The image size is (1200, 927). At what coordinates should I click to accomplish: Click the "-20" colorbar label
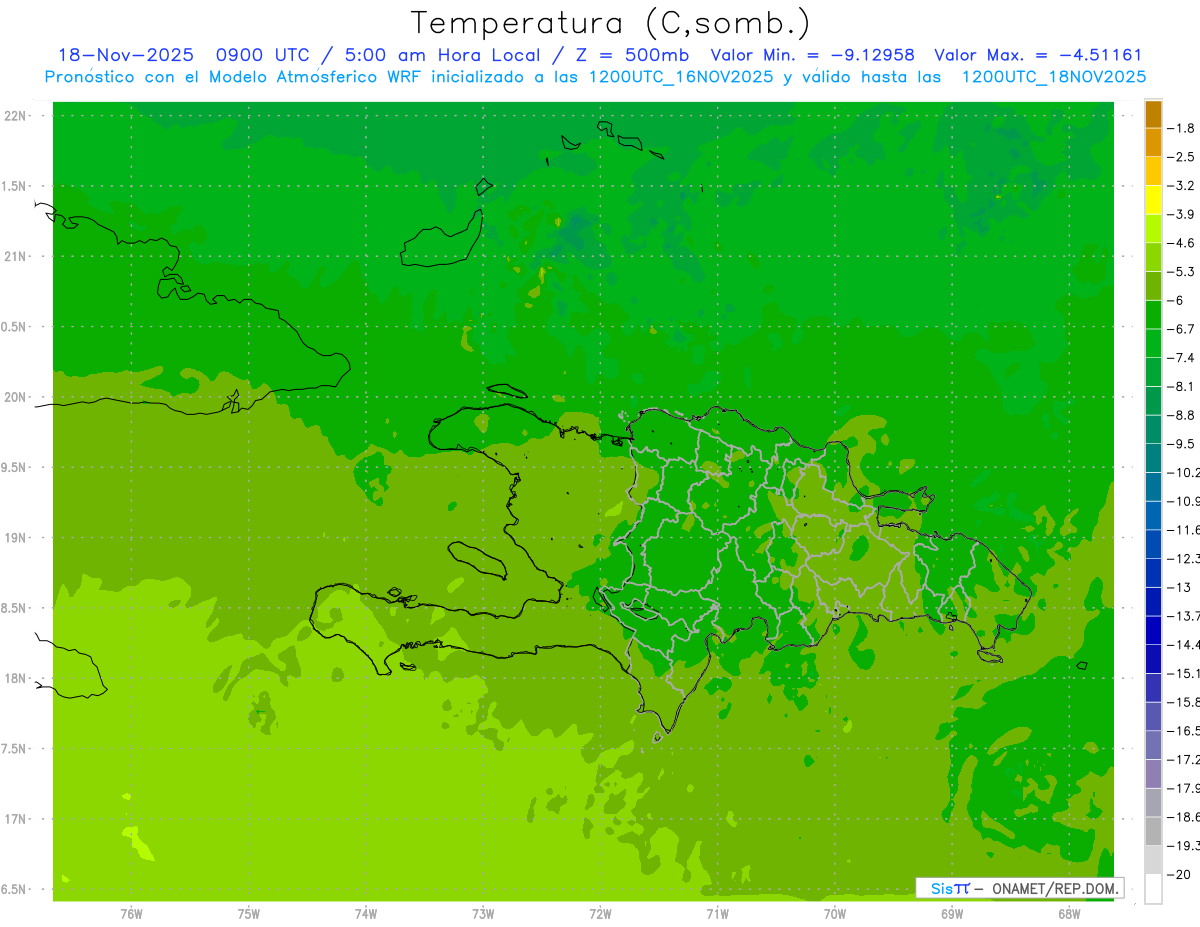[x=1179, y=874]
